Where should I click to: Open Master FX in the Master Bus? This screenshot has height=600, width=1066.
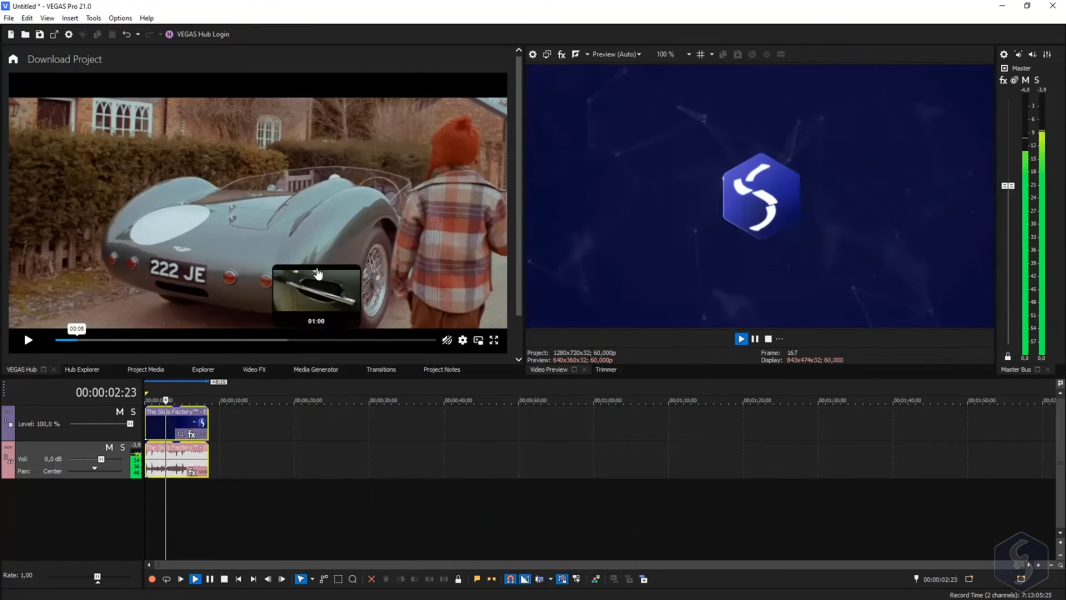[x=1003, y=80]
